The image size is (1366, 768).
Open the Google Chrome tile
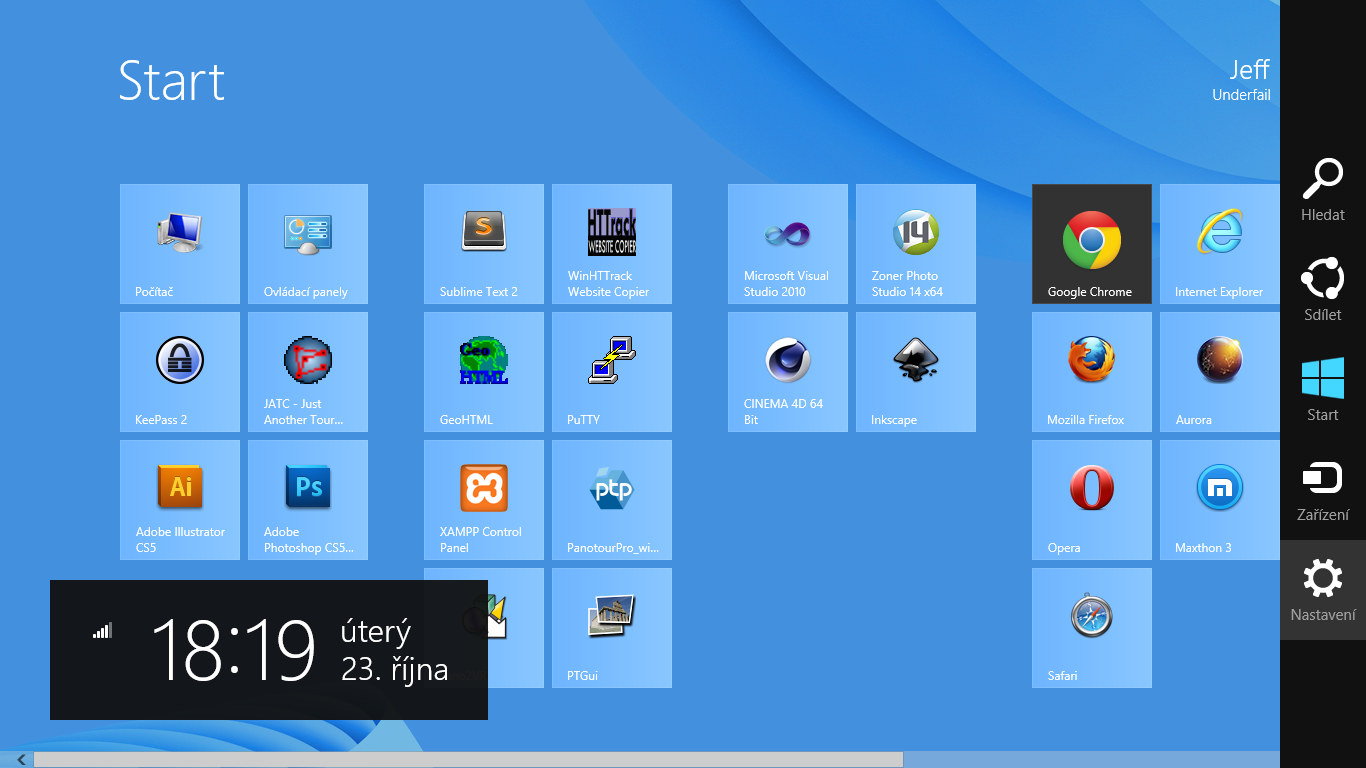pyautogui.click(x=1091, y=243)
